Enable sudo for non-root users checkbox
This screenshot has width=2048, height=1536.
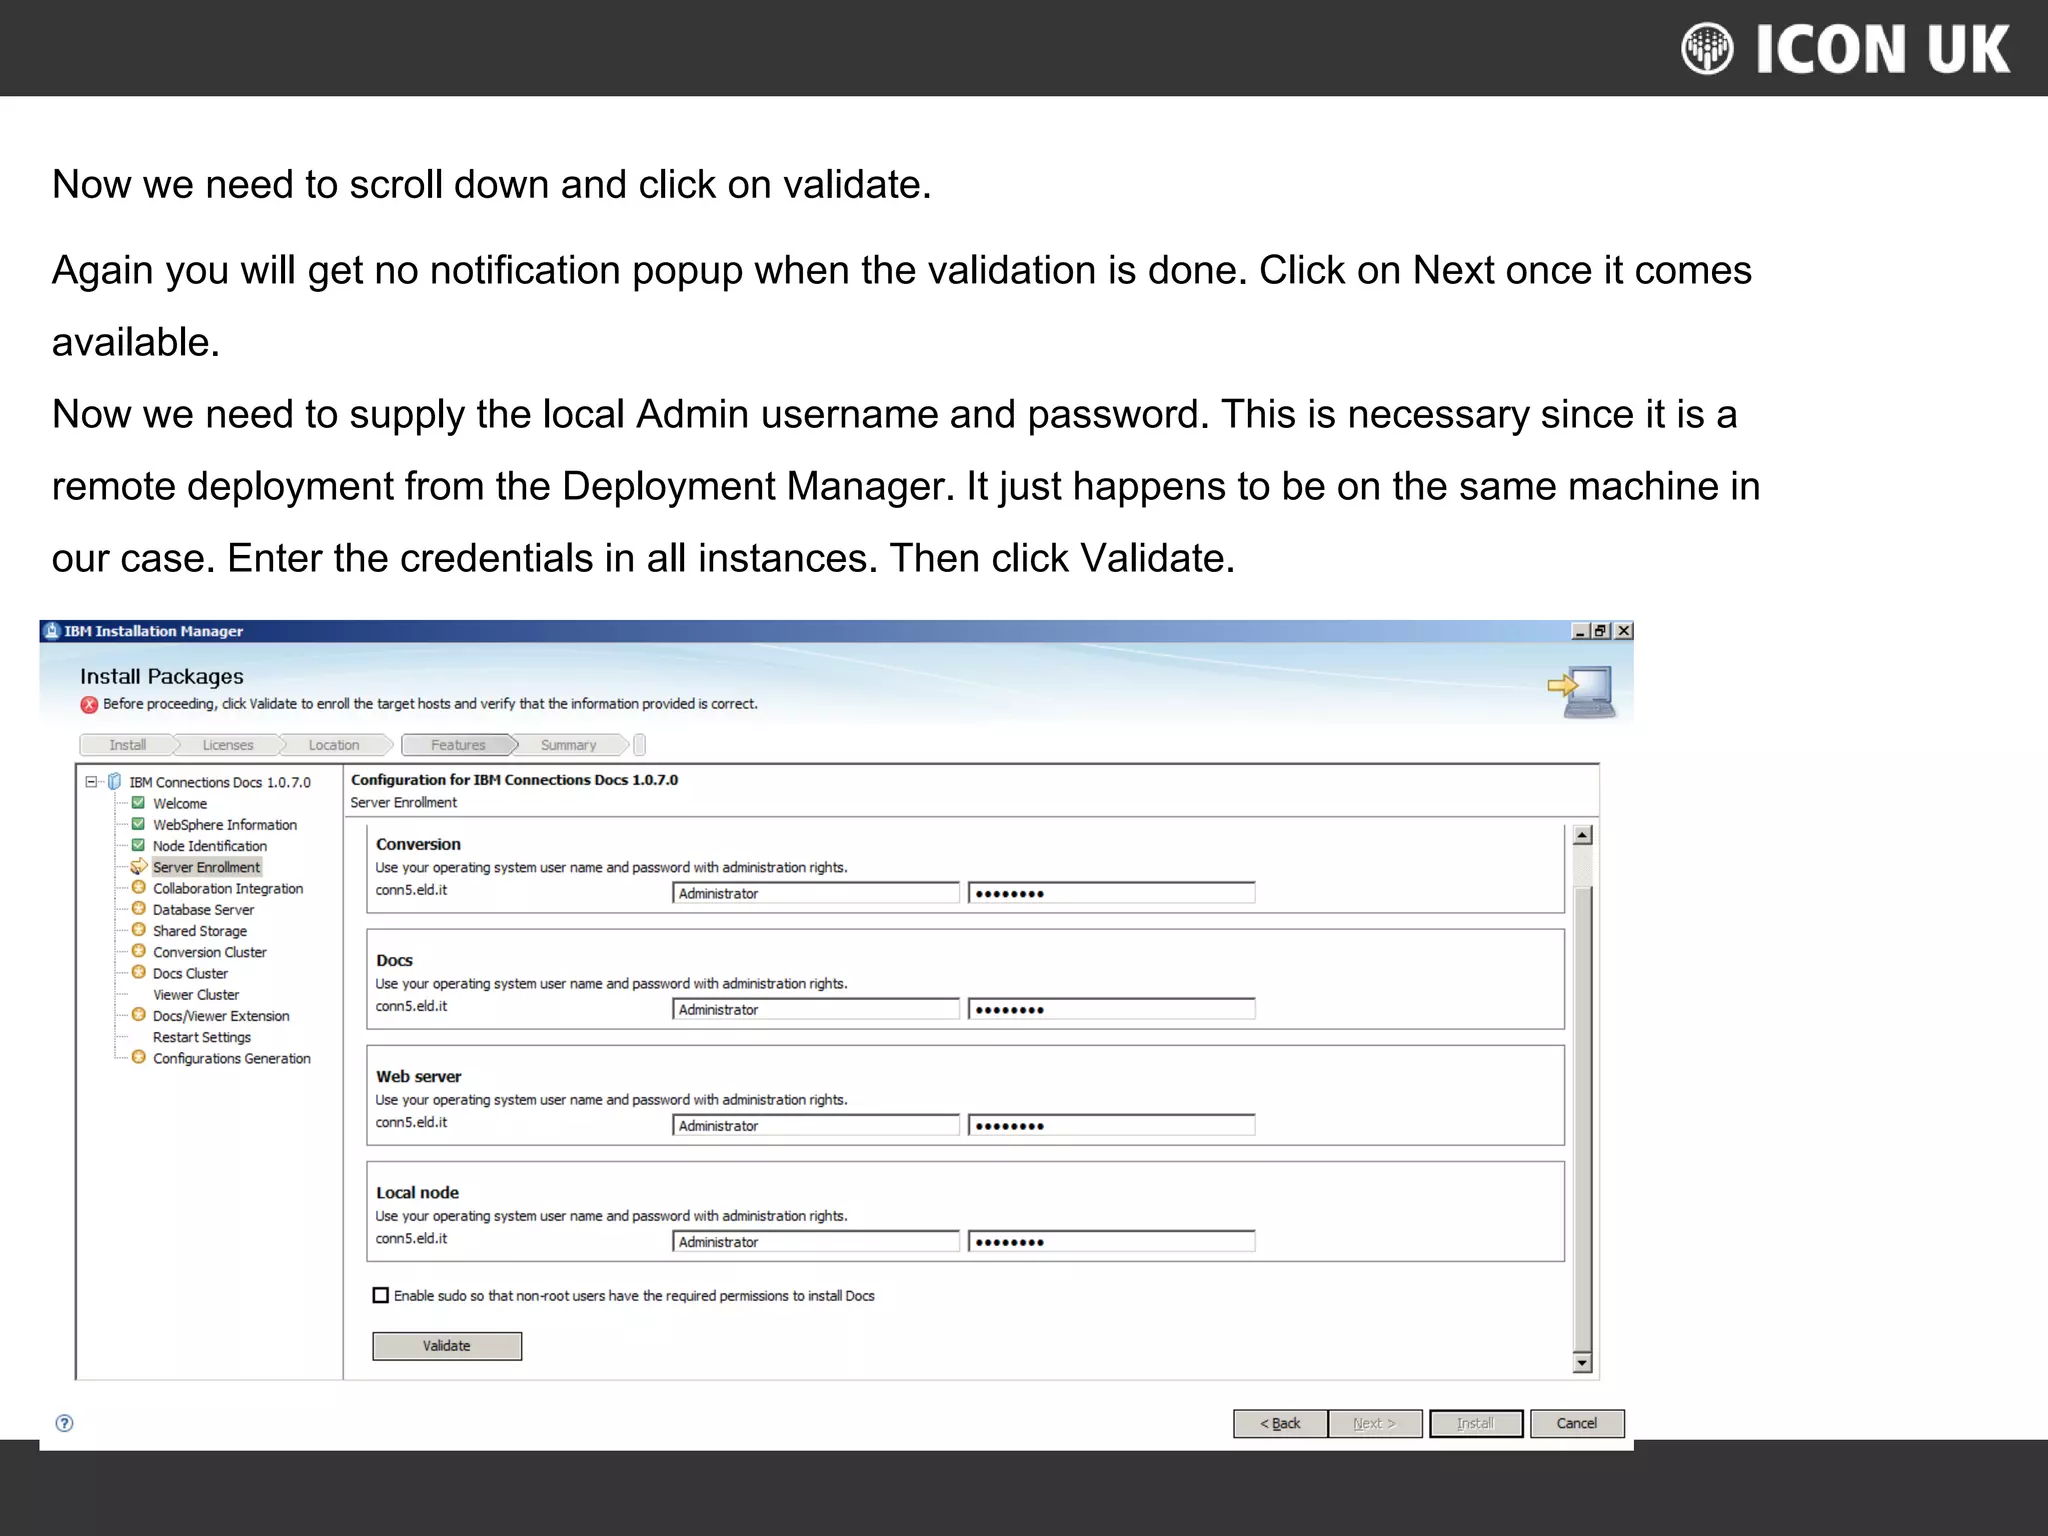point(381,1296)
